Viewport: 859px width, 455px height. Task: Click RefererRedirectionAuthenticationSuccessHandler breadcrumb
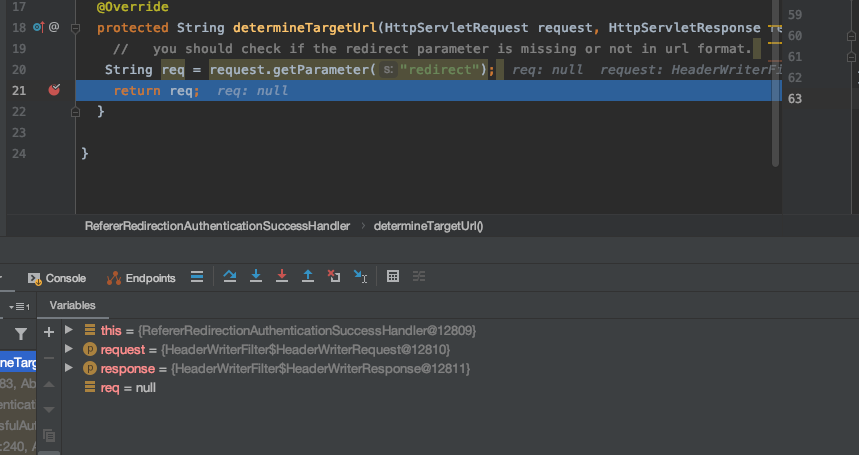(217, 226)
